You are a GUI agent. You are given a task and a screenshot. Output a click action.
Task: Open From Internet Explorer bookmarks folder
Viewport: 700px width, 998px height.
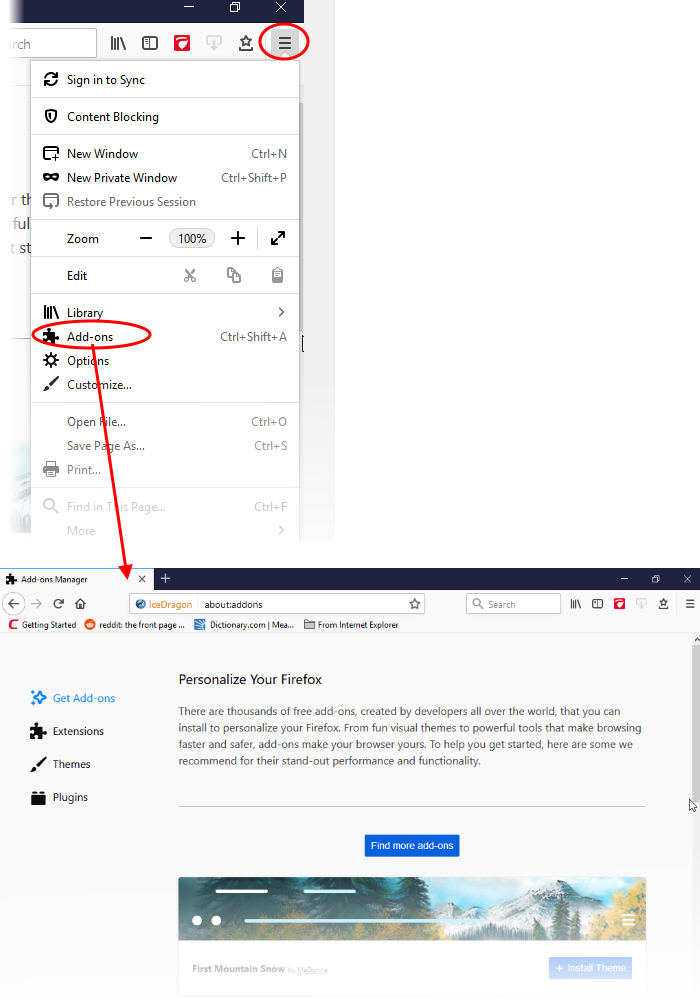pyautogui.click(x=351, y=625)
